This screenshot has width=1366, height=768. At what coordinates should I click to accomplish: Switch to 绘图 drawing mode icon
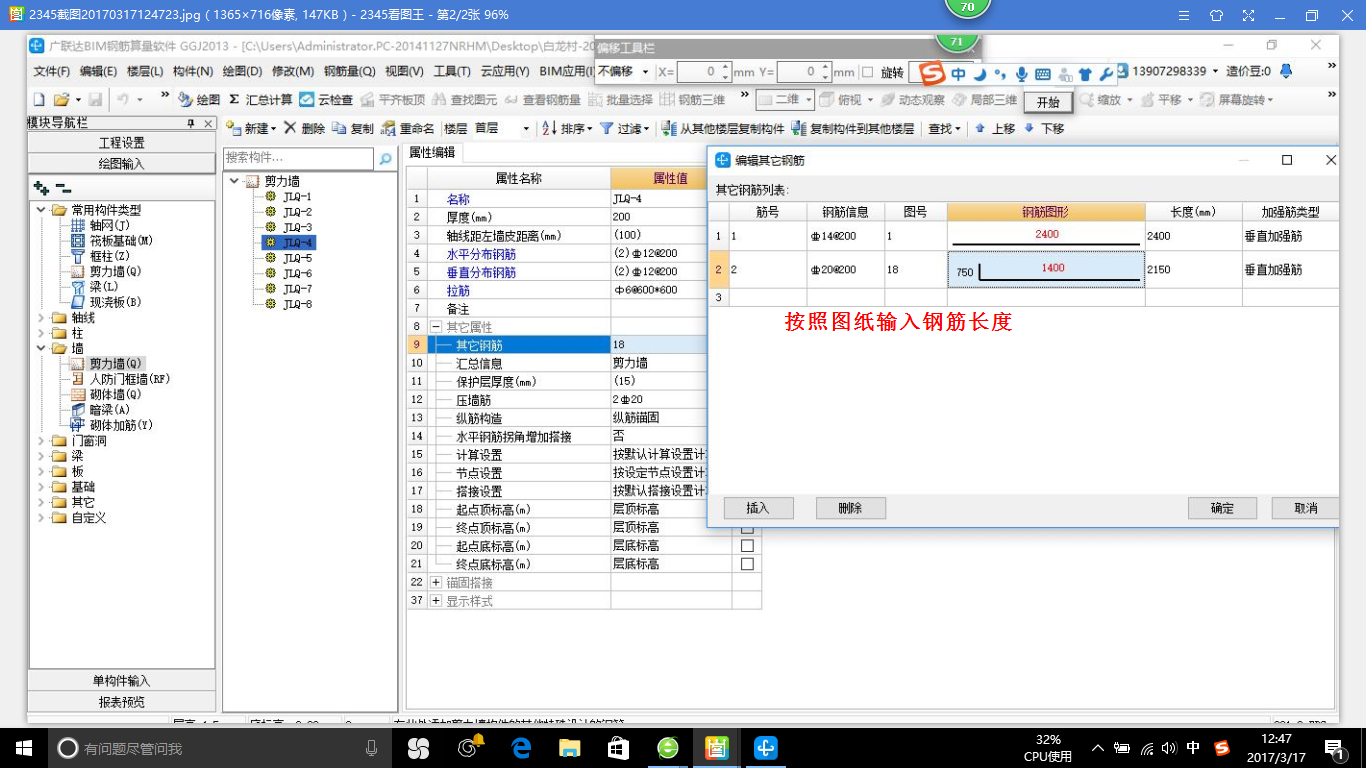tap(185, 99)
